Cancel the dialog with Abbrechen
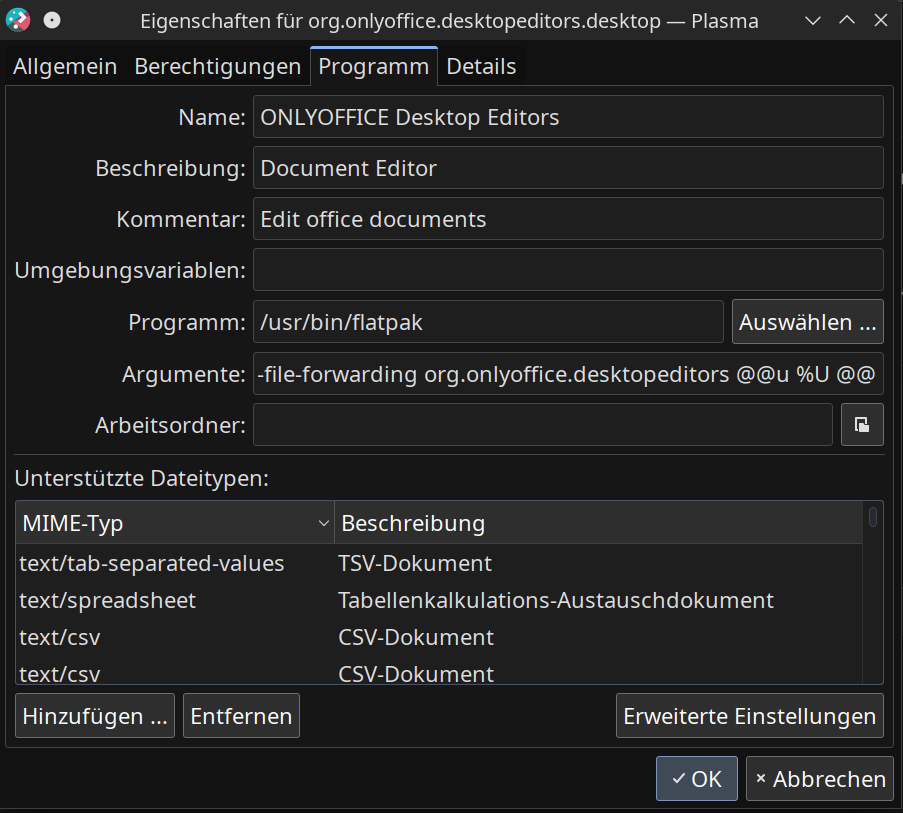The height and width of the screenshot is (813, 903). coord(820,779)
